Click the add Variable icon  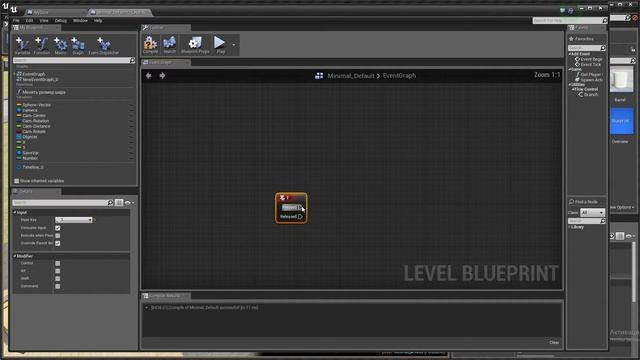click(x=22, y=44)
